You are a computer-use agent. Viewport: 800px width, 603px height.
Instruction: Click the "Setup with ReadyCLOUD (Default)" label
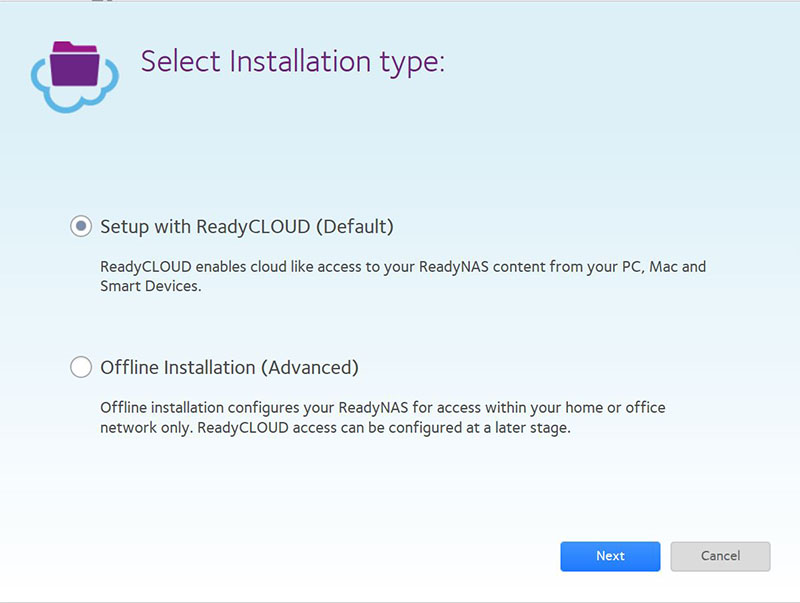tap(247, 227)
